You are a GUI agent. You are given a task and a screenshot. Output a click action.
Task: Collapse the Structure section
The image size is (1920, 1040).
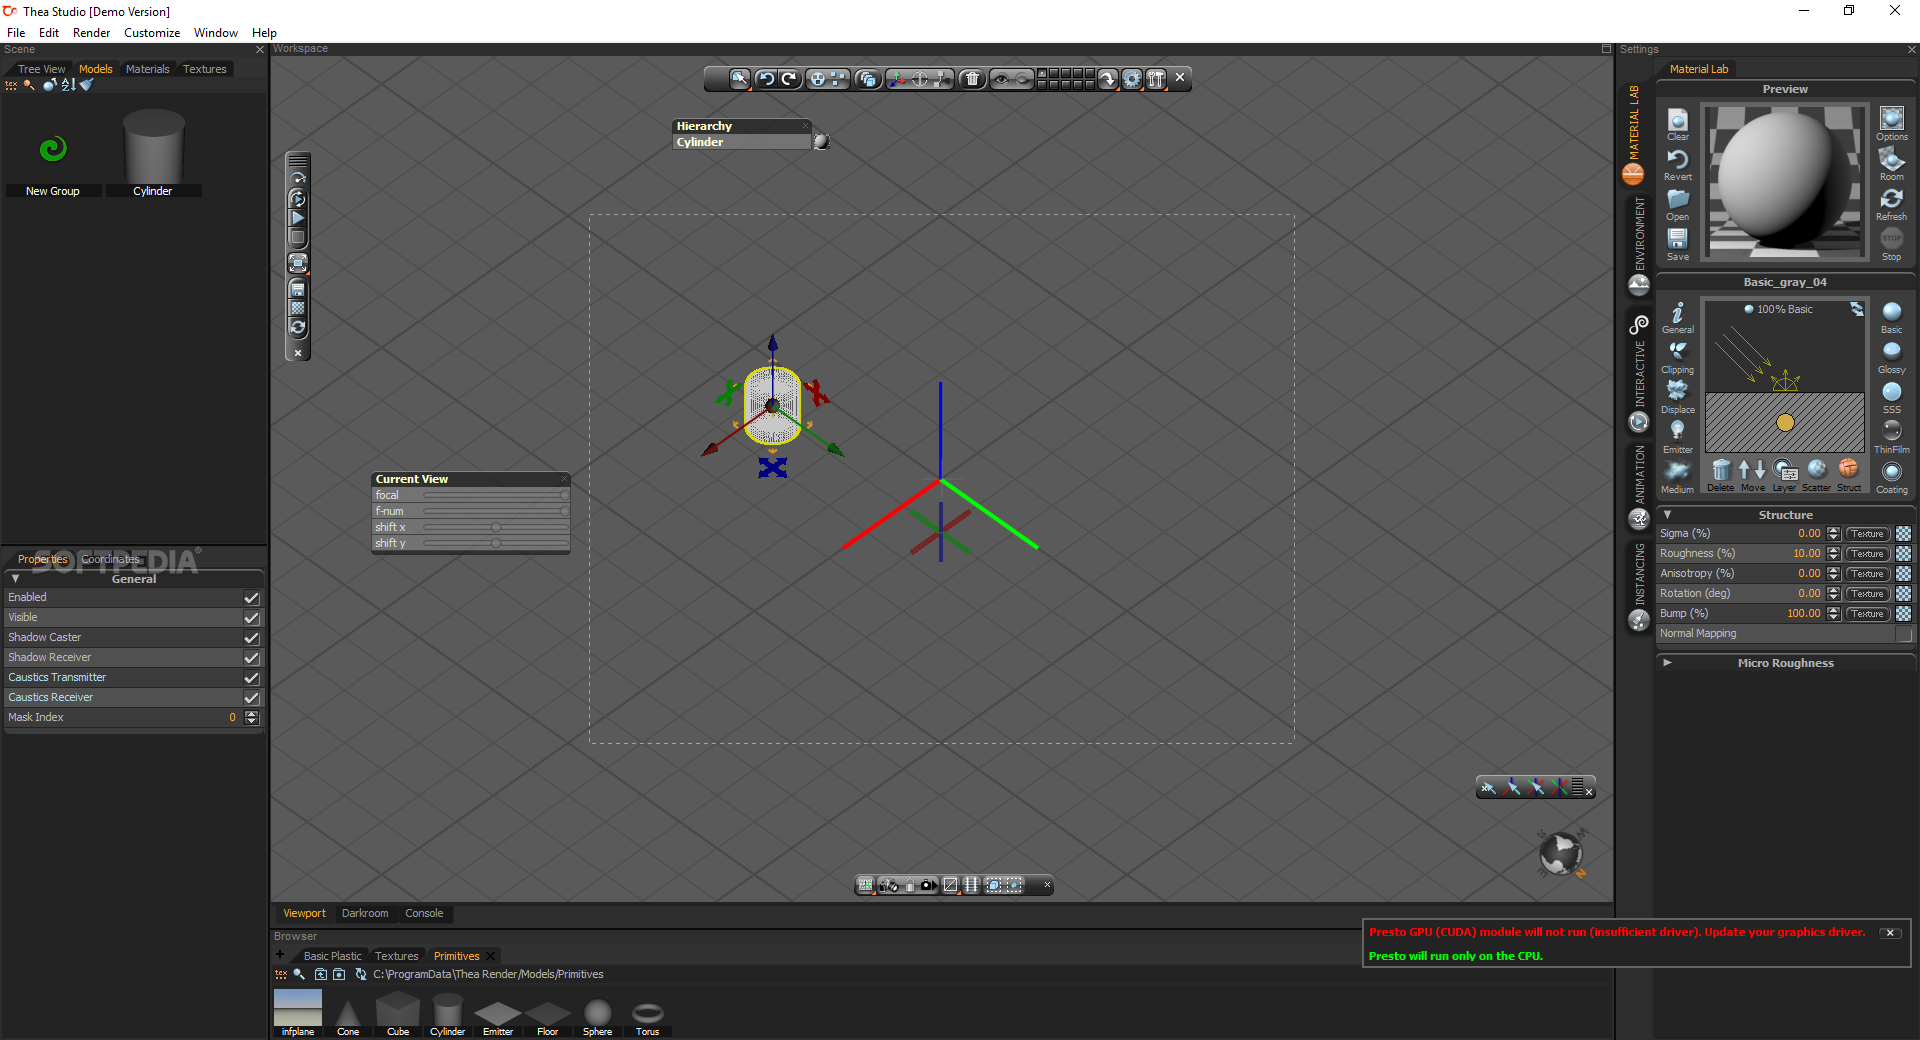[x=1667, y=515]
